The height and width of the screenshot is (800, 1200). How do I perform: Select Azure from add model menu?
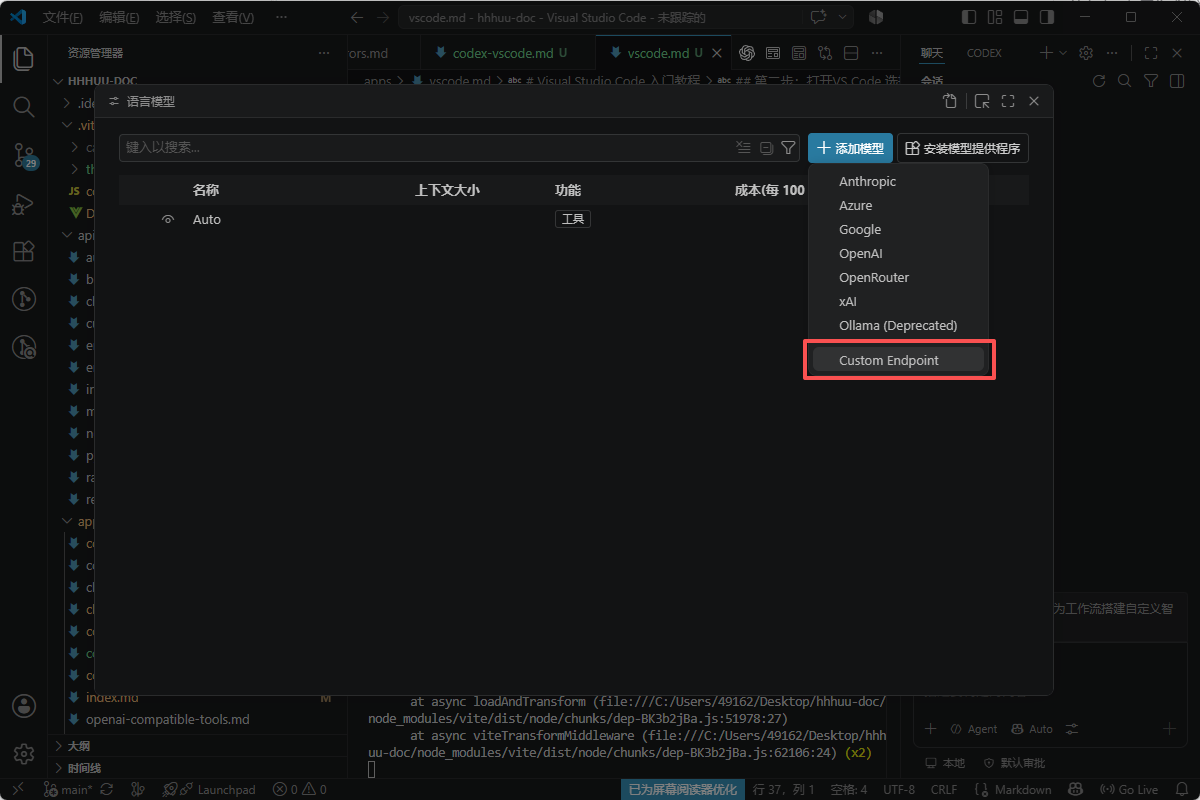click(x=898, y=205)
